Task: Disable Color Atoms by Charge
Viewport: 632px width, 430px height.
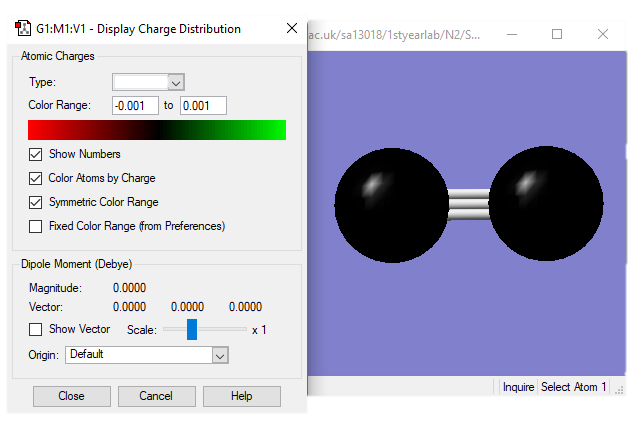Action: tap(35, 178)
